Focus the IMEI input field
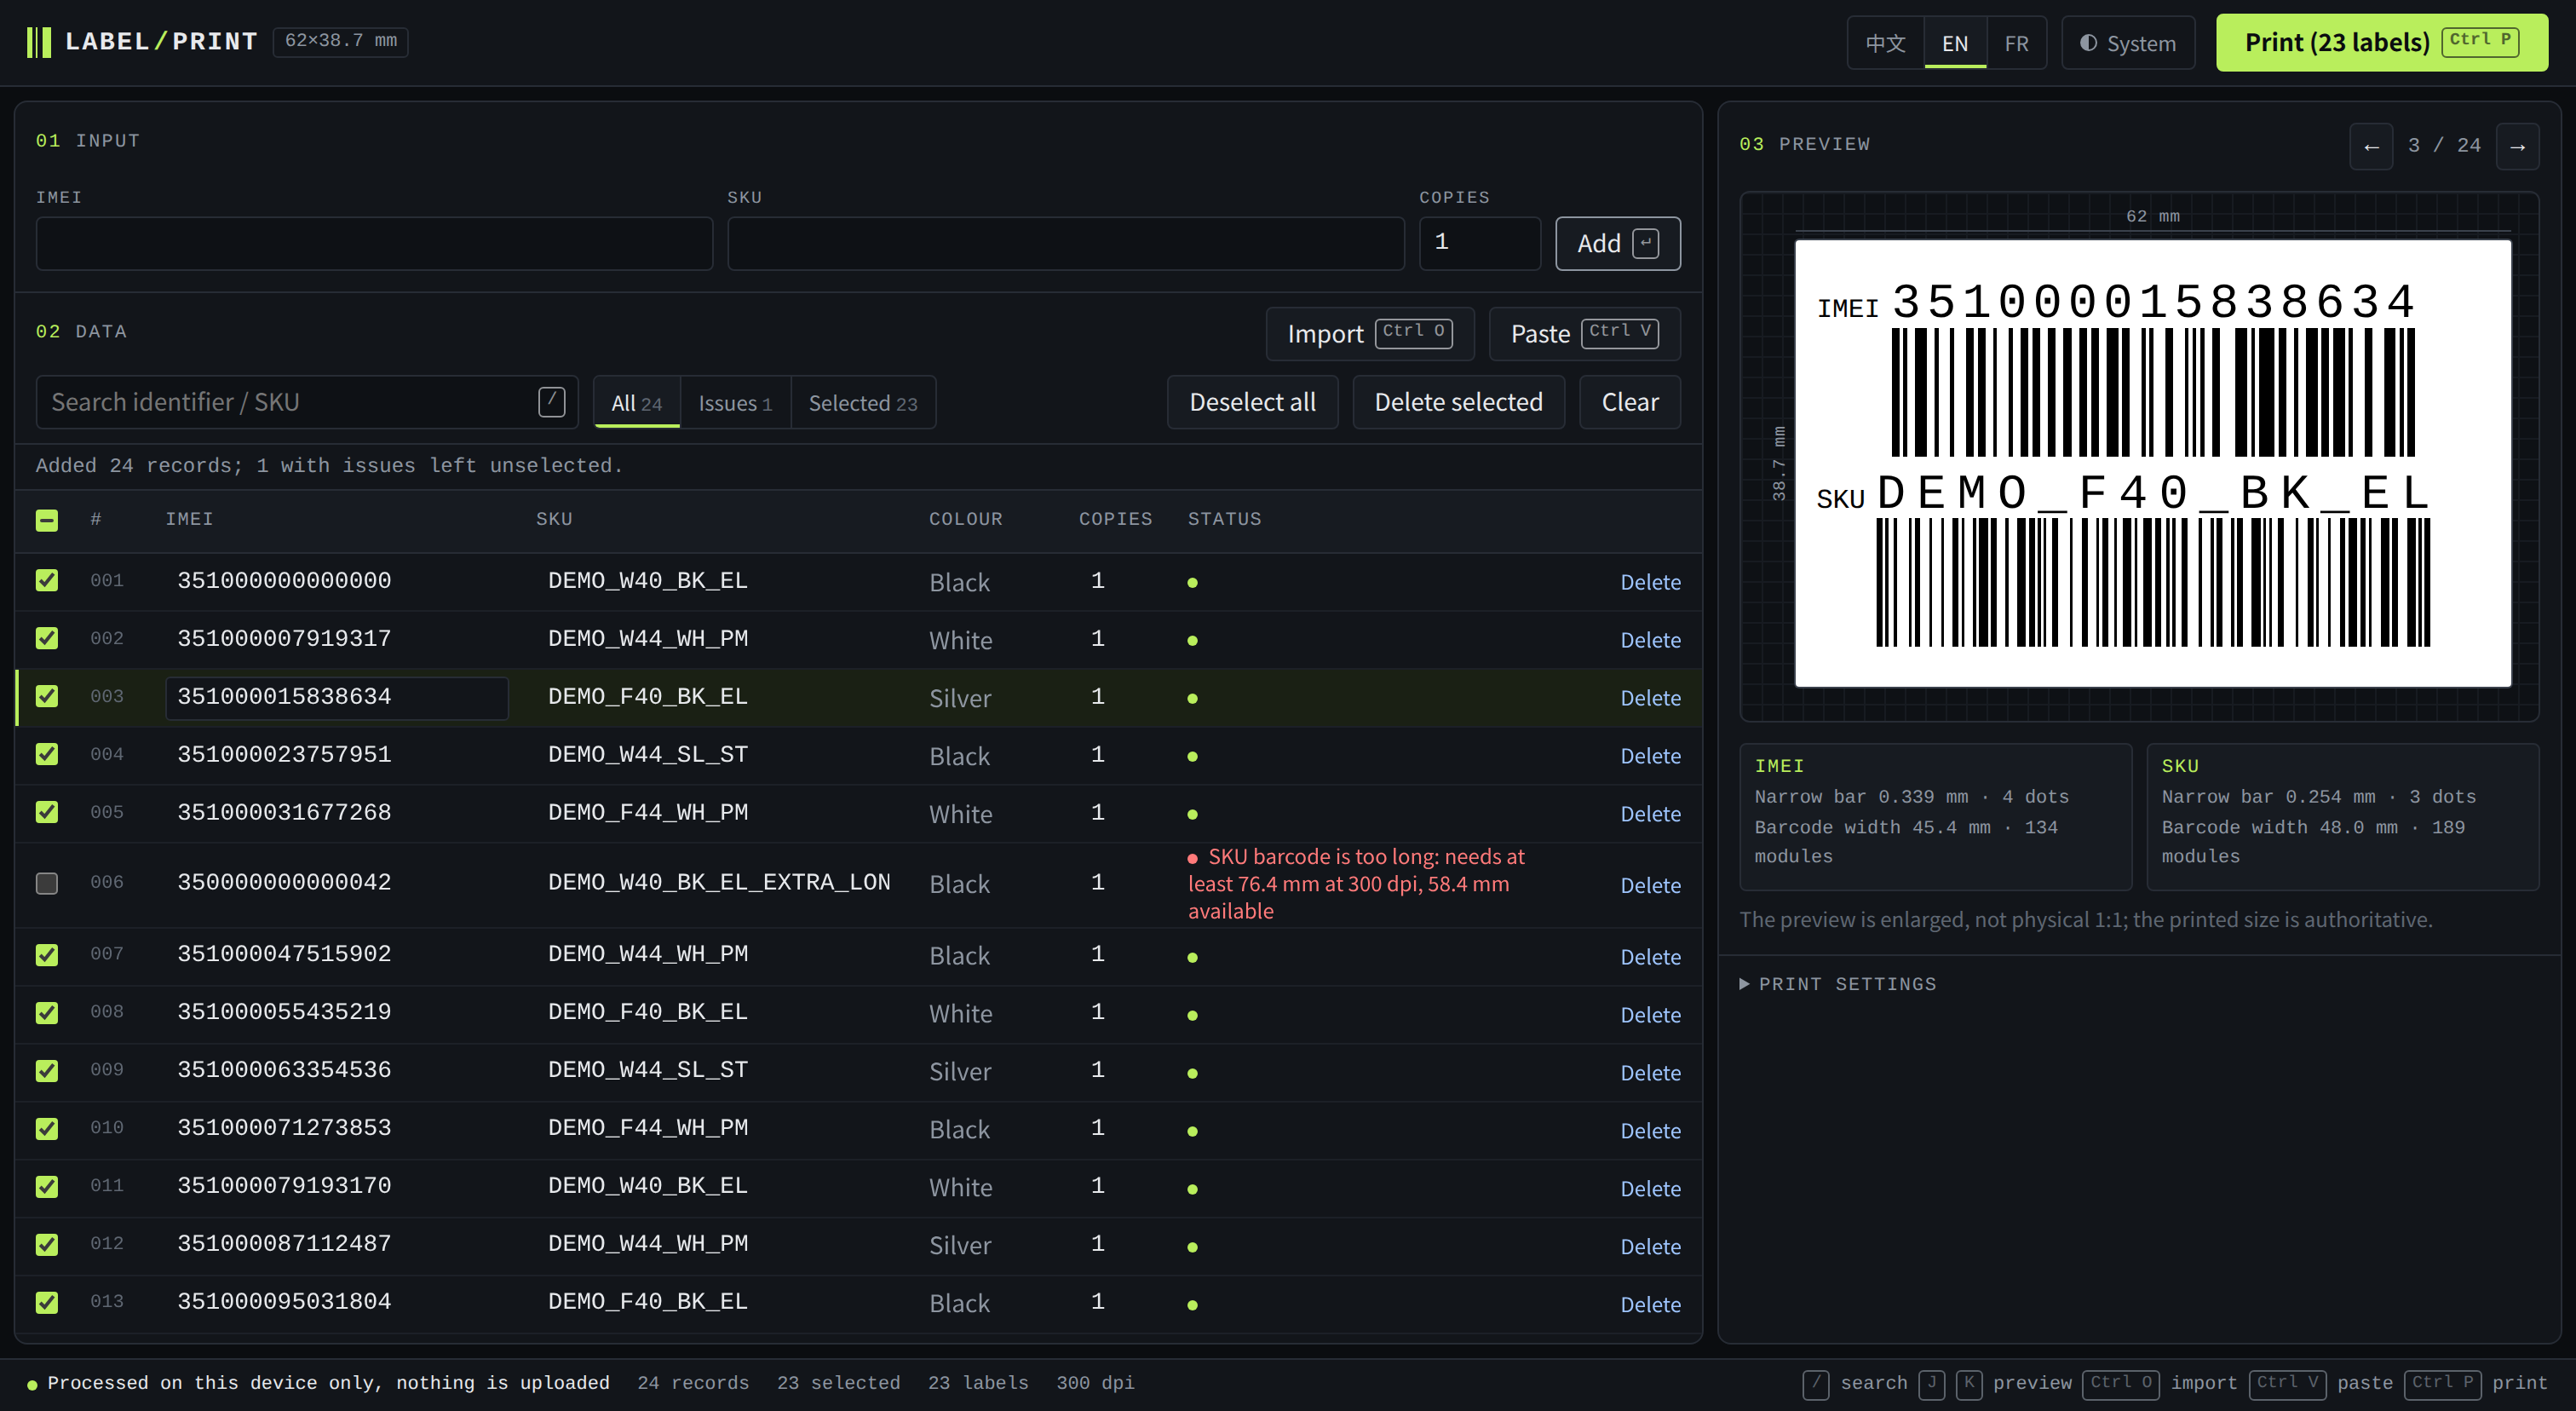 pos(375,244)
